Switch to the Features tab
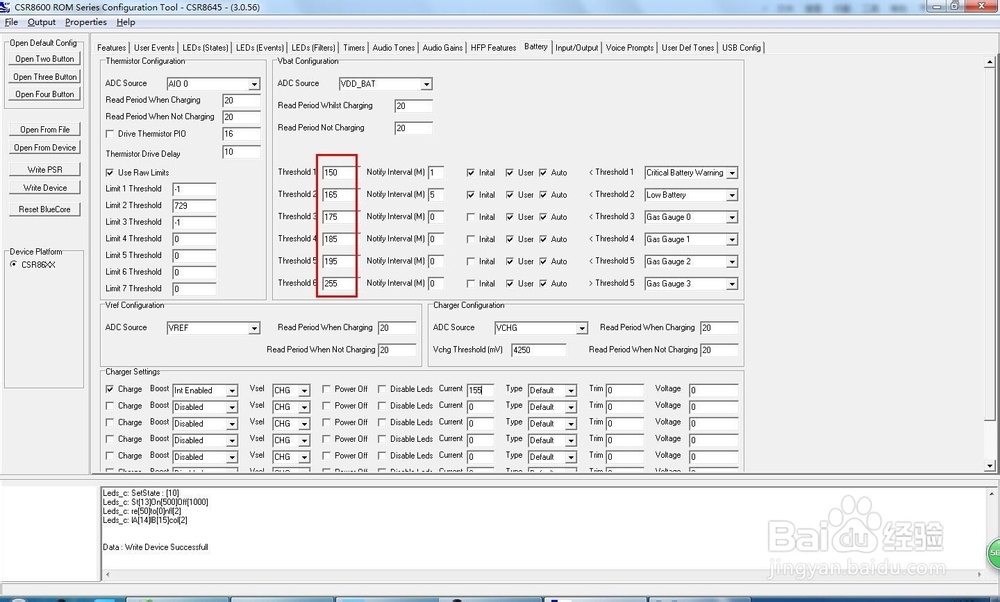 tap(112, 47)
